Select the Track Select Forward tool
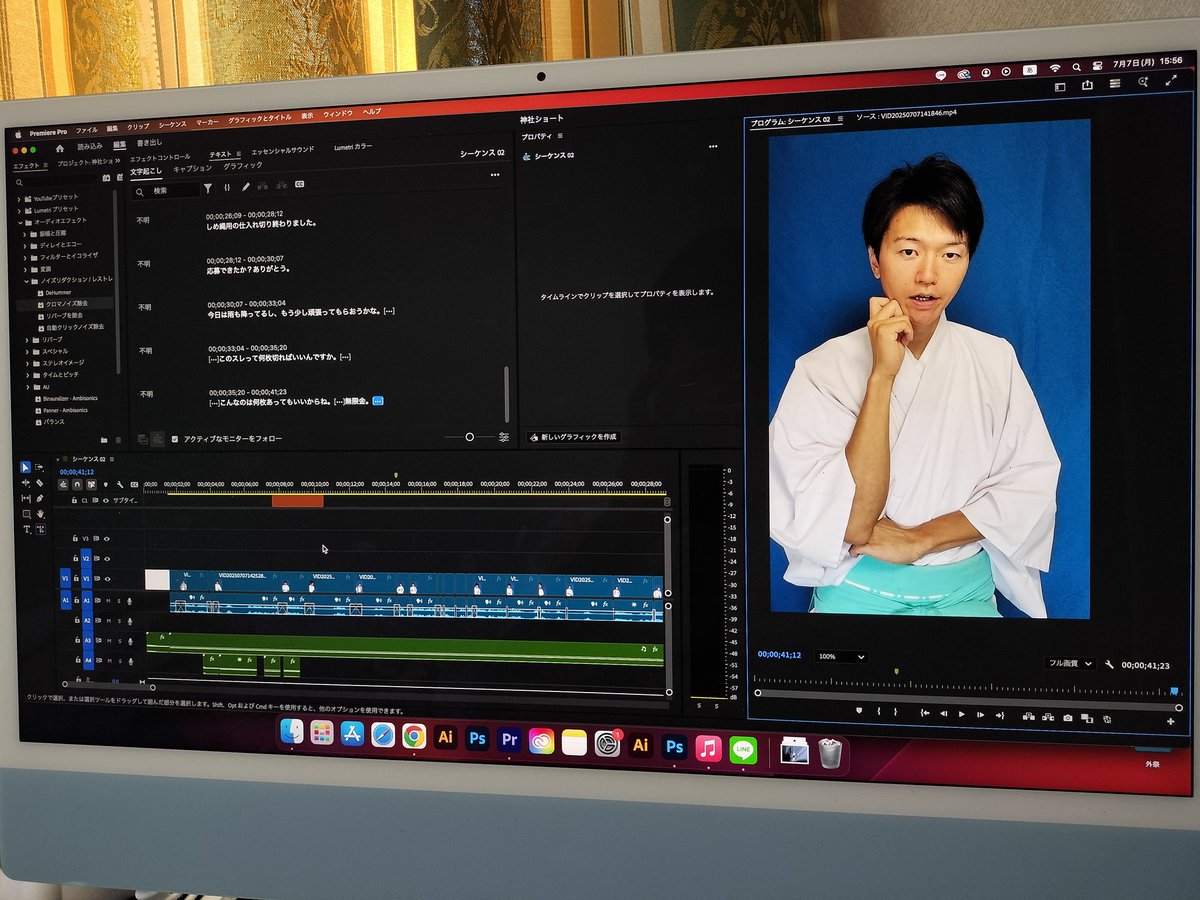Viewport: 1200px width, 900px height. [x=40, y=467]
